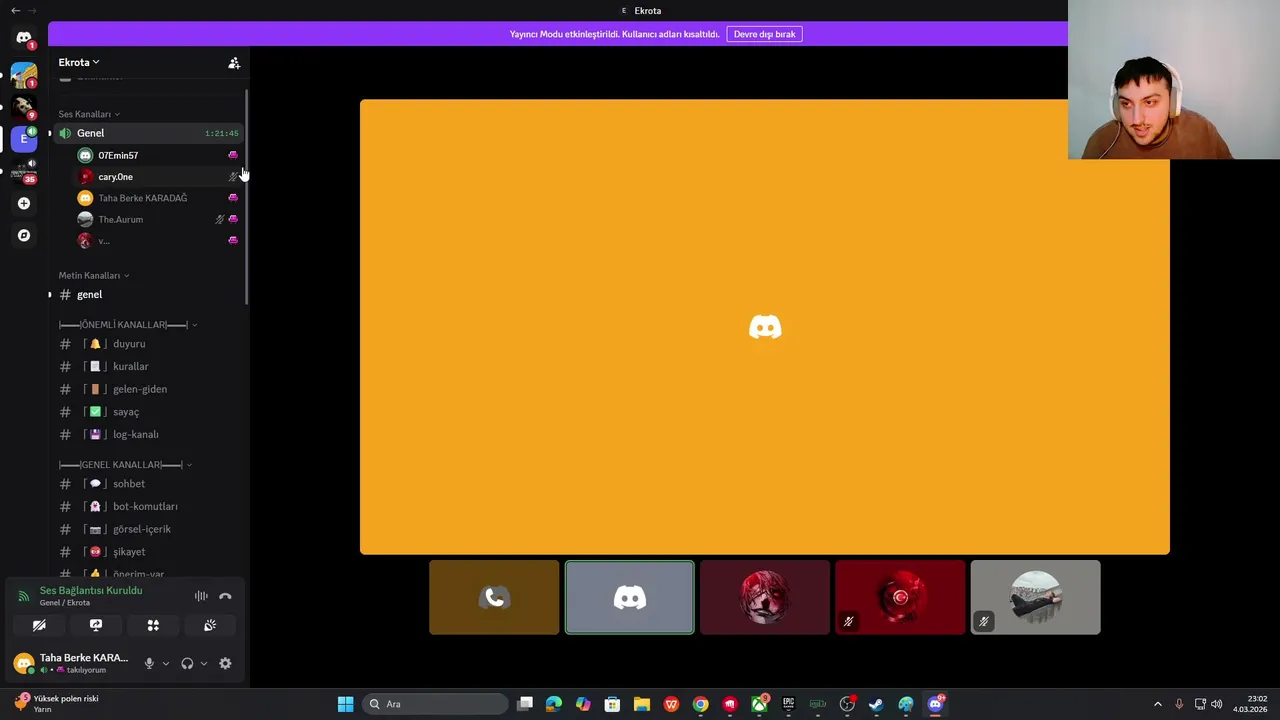This screenshot has width=1280, height=720.
Task: Click the taskbar search box Ara
Action: (x=435, y=704)
